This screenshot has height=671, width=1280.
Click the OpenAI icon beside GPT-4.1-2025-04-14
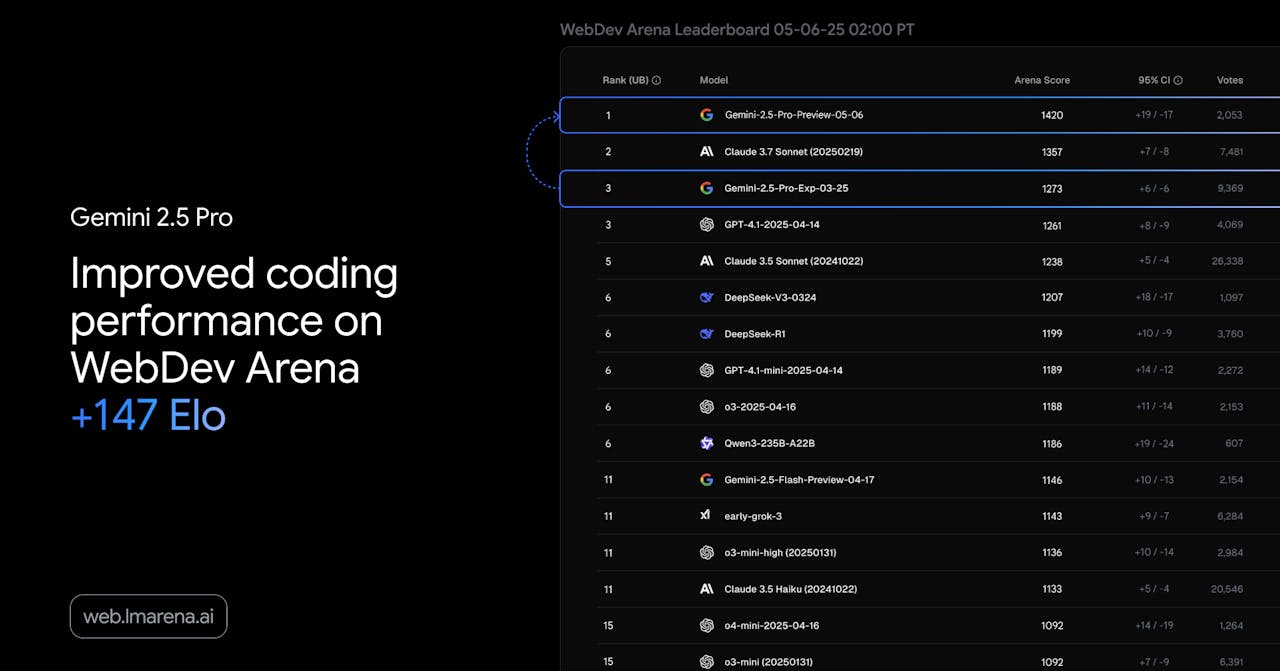coord(706,225)
